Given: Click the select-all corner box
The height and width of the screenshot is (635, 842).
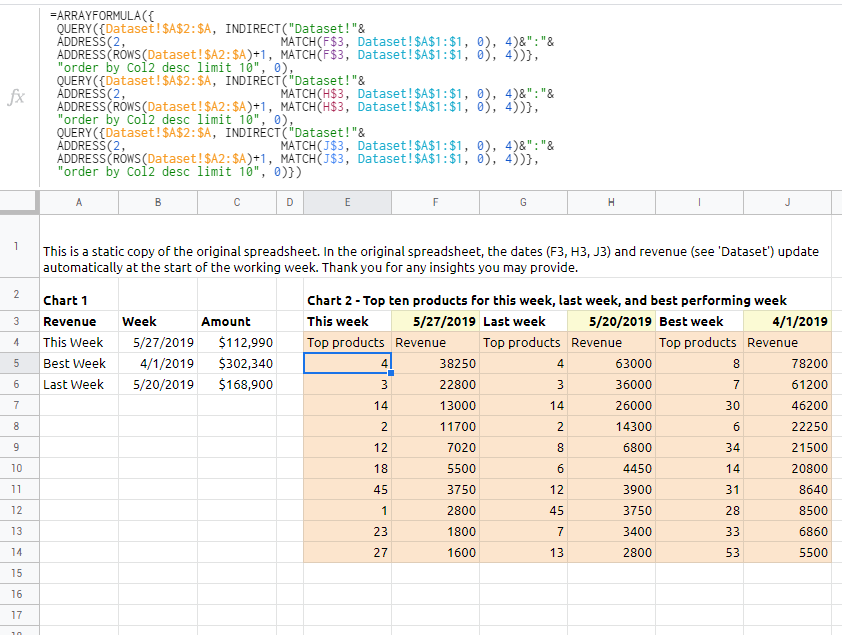Looking at the screenshot, I should [x=19, y=202].
